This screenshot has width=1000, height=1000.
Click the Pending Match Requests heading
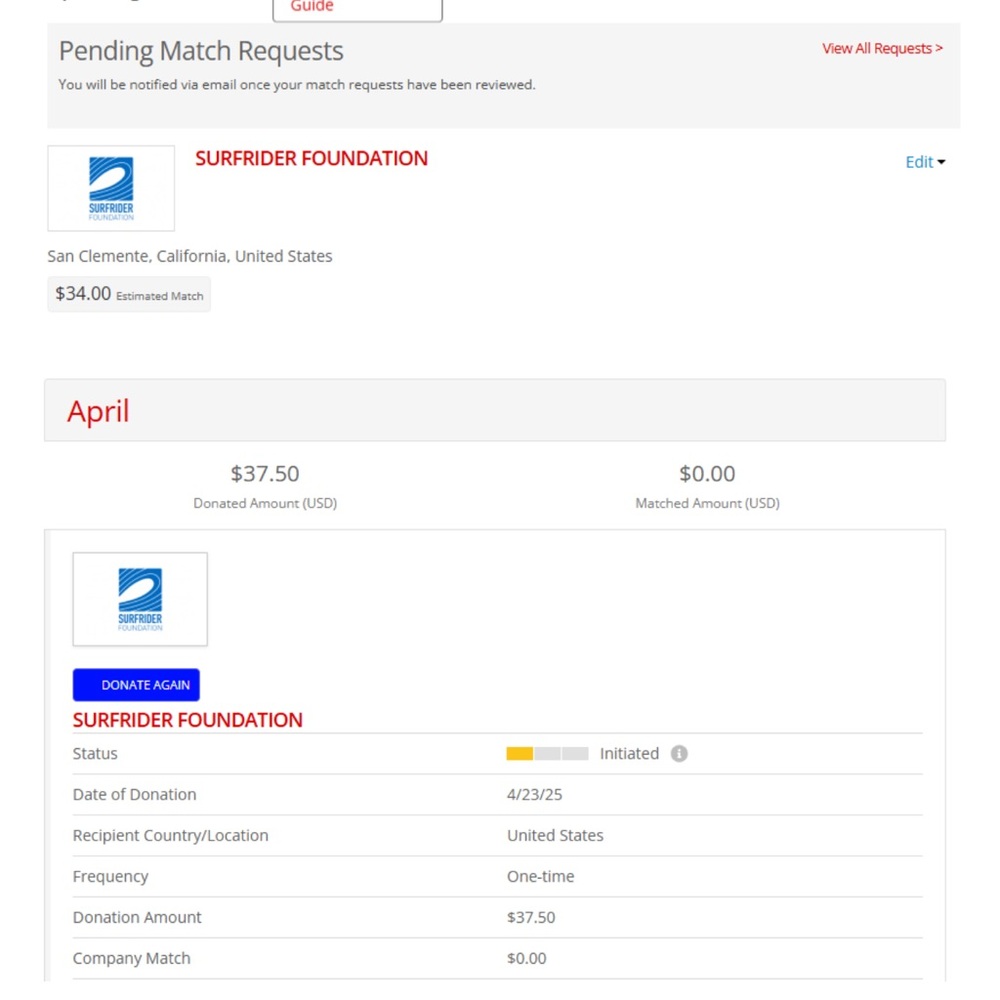click(201, 51)
